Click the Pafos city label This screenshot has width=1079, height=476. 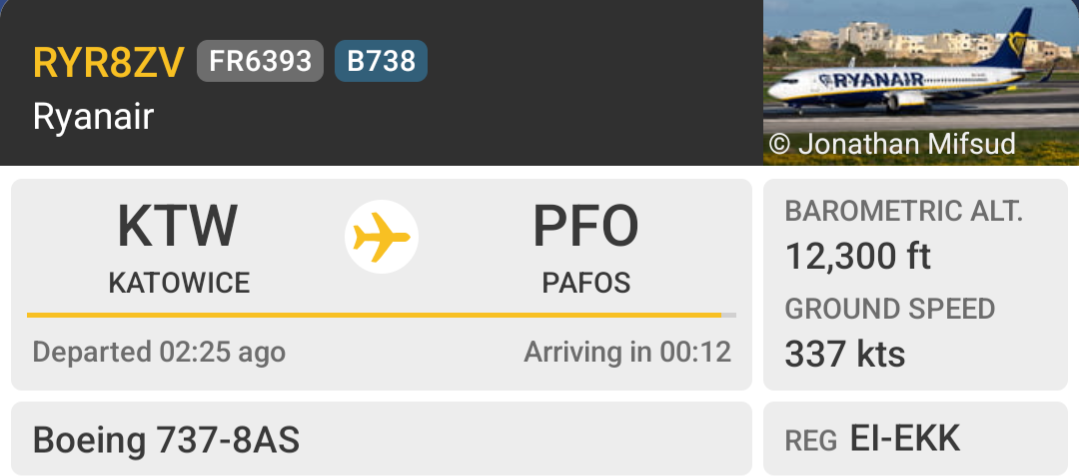(586, 283)
